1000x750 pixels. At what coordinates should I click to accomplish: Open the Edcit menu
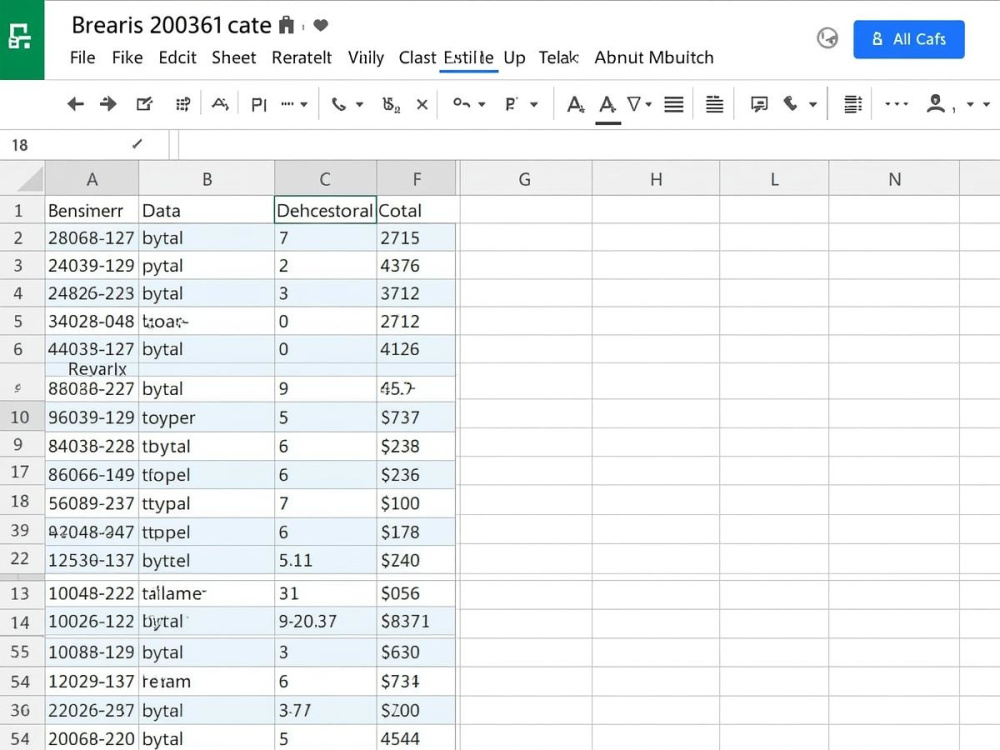[x=177, y=57]
